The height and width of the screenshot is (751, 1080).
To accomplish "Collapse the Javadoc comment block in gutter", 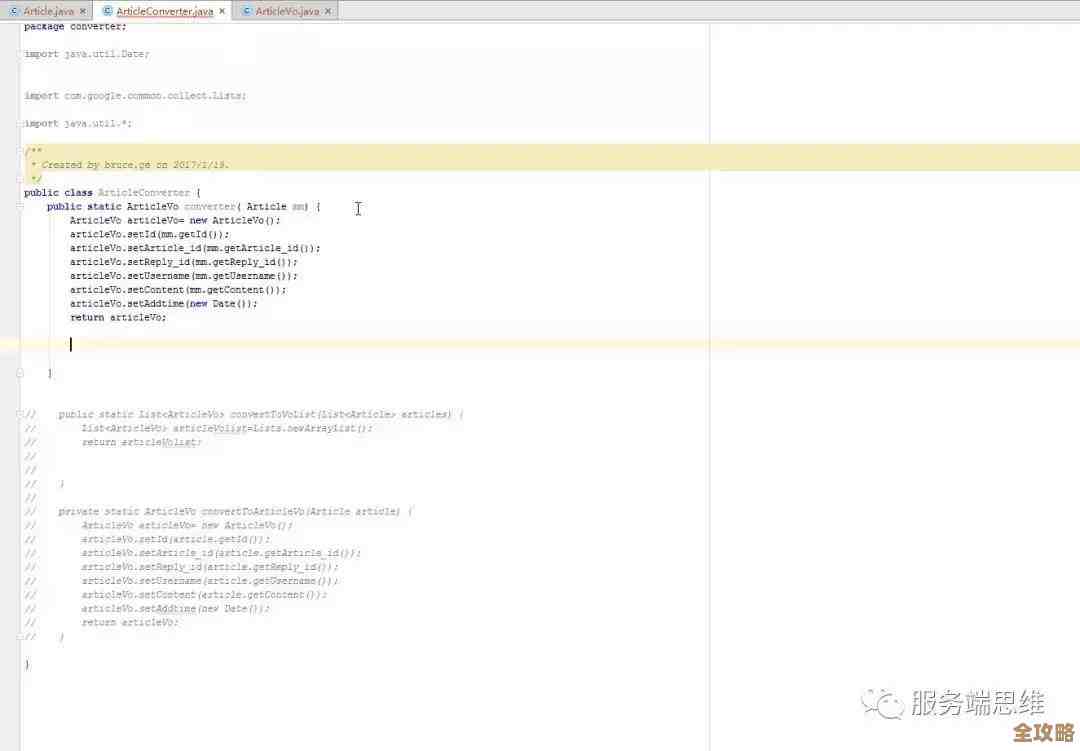I will point(21,151).
